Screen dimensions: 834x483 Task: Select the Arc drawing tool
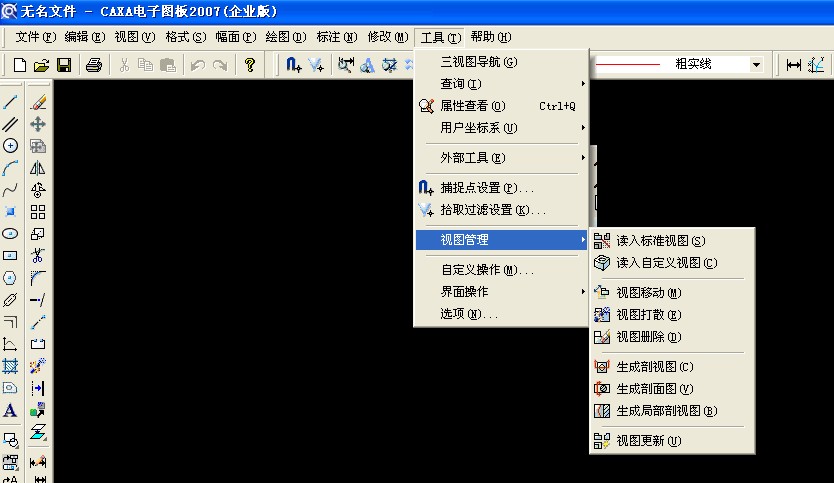click(x=10, y=168)
